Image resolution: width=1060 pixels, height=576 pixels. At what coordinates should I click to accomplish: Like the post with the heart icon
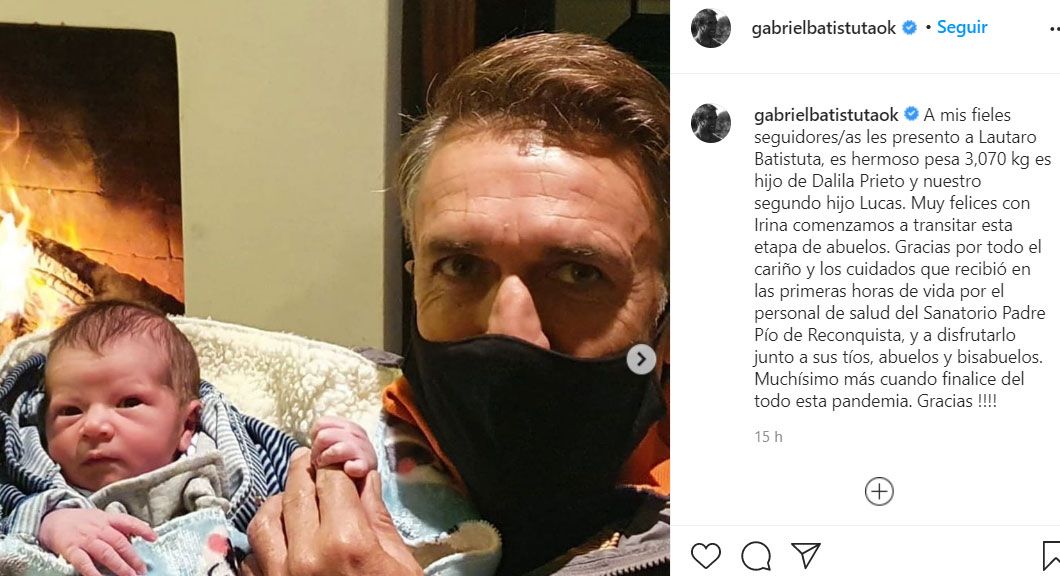pyautogui.click(x=706, y=556)
